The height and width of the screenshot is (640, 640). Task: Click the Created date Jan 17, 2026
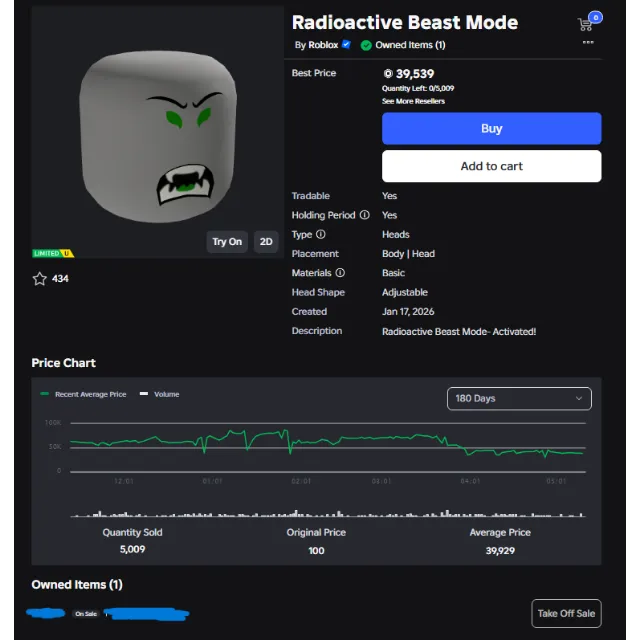(x=408, y=311)
